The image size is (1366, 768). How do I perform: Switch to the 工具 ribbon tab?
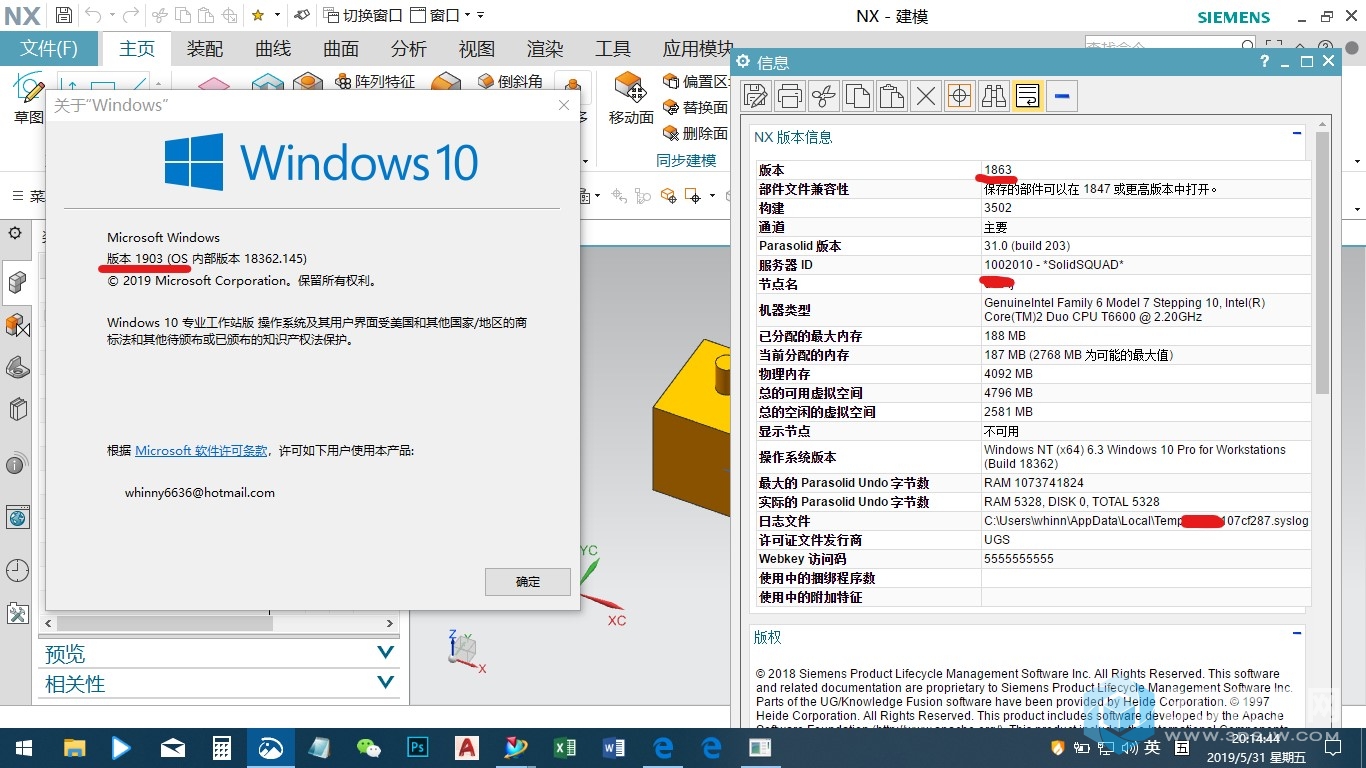(613, 48)
